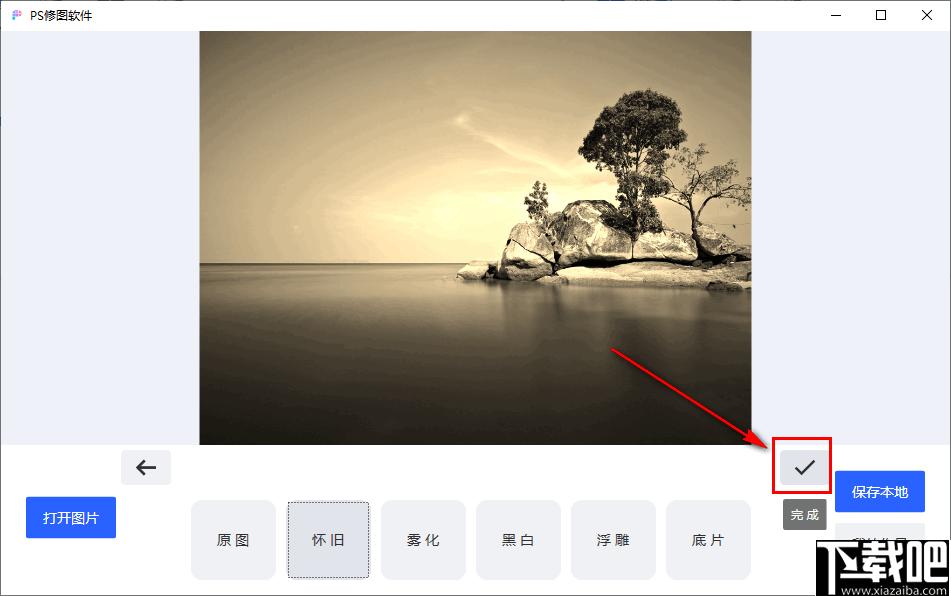Click the 保存本地 save button
Image resolution: width=951 pixels, height=596 pixels.
pyautogui.click(x=880, y=492)
